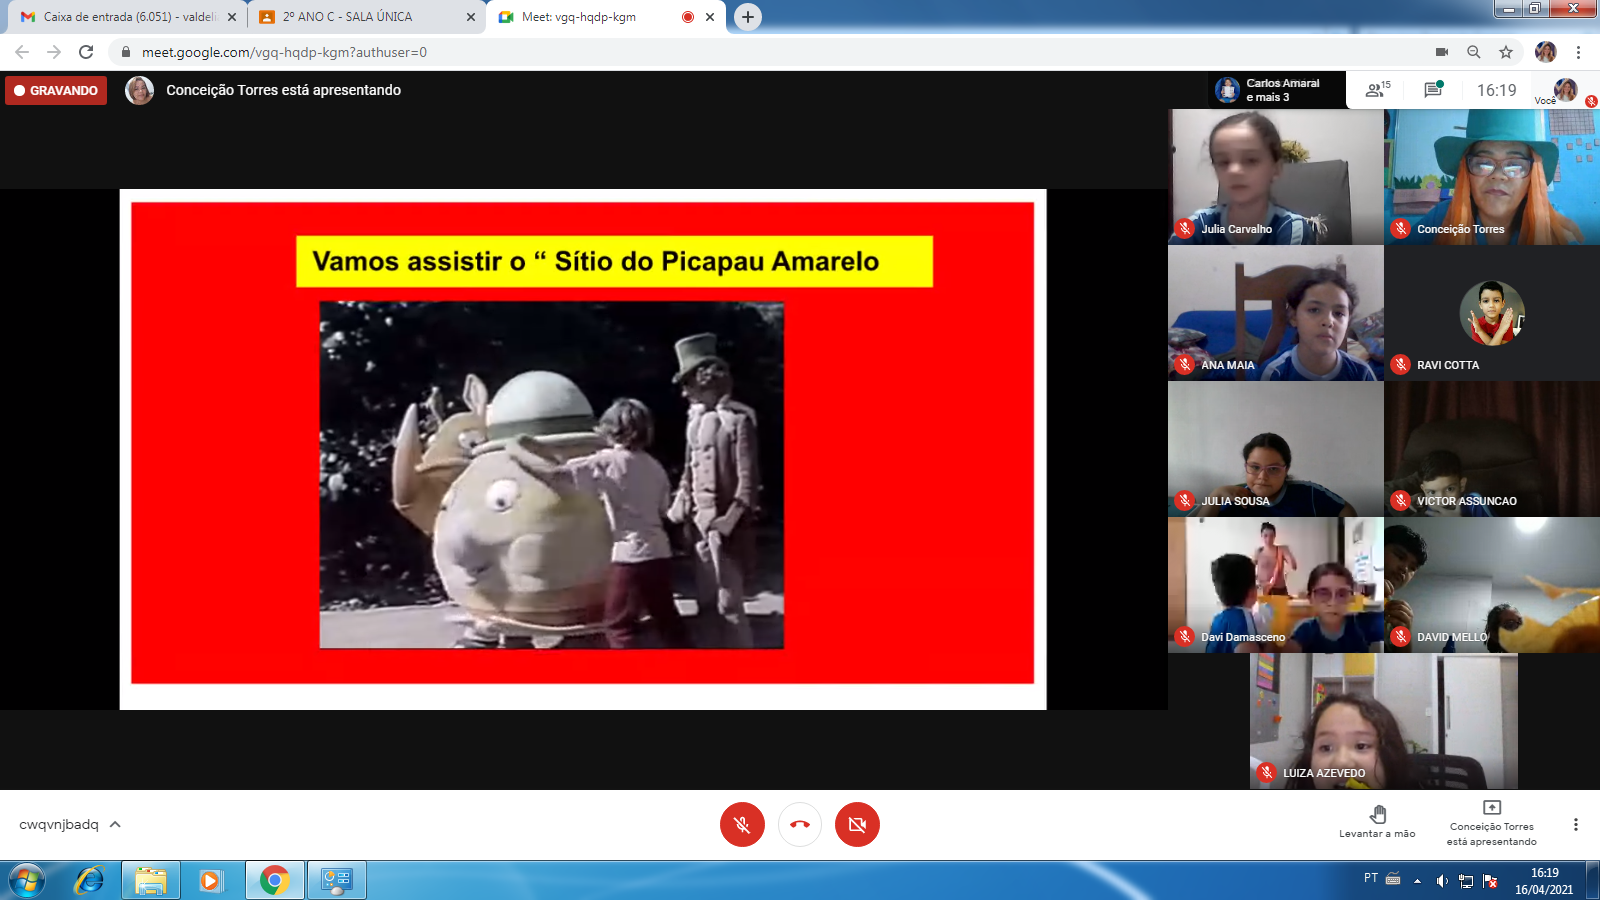Click LUIZA AZEVEDO video thumbnail
The width and height of the screenshot is (1600, 900).
pyautogui.click(x=1383, y=721)
